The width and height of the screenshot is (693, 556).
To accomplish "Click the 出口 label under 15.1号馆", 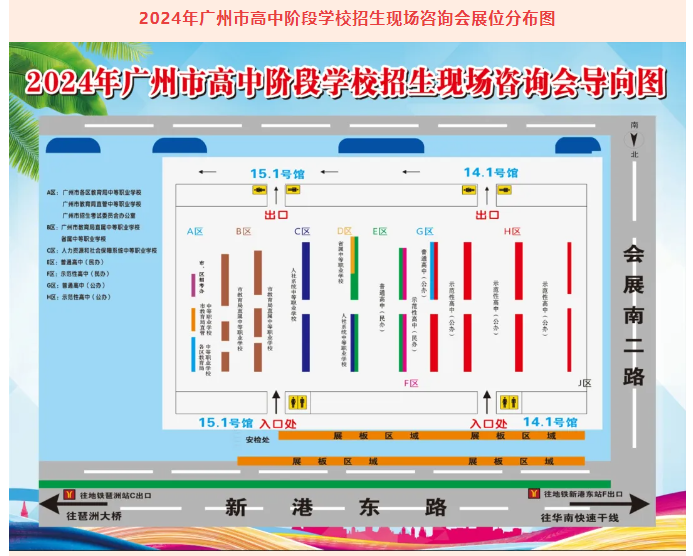I will (276, 215).
